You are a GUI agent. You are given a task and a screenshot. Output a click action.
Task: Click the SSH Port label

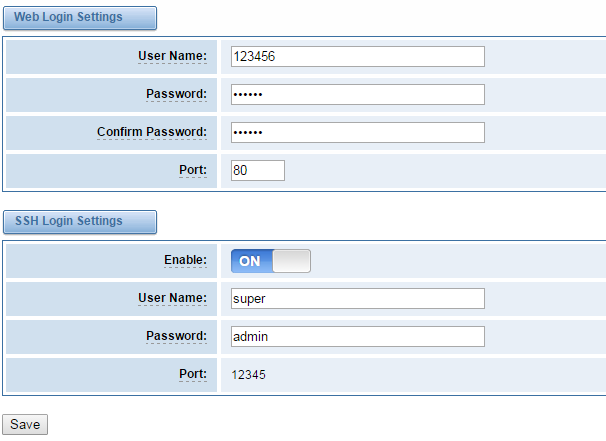(193, 374)
